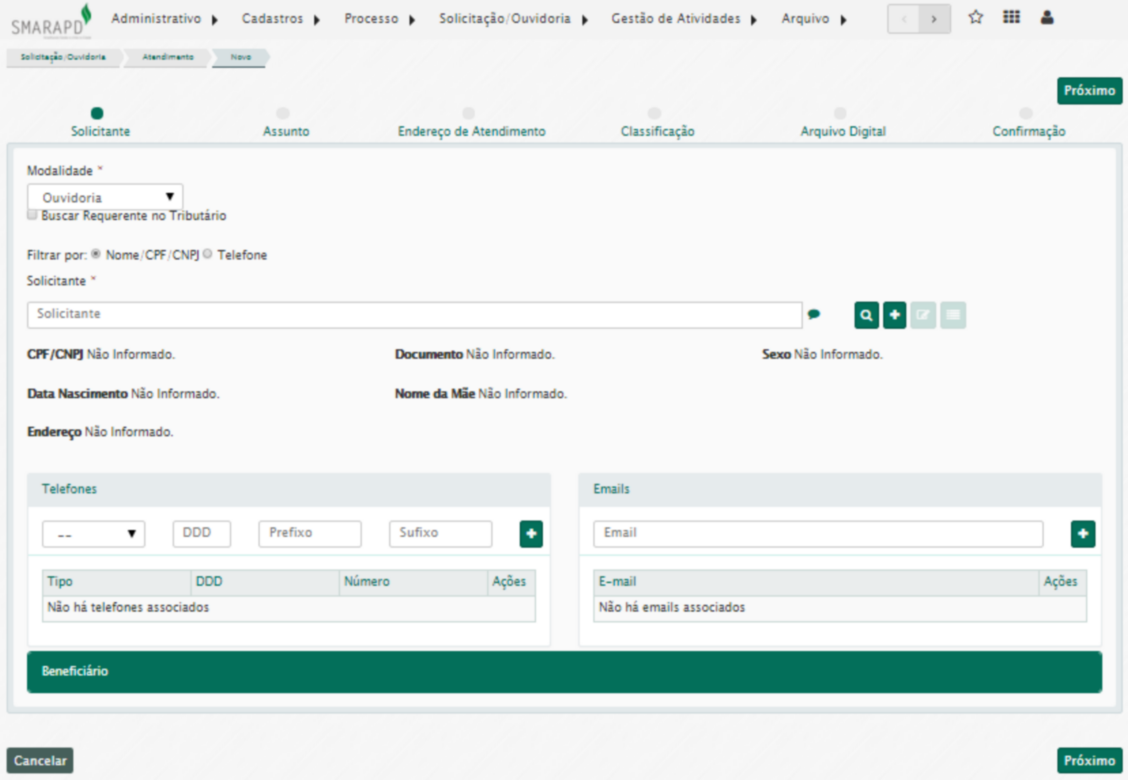Click the star favorites icon
Image resolution: width=1128 pixels, height=780 pixels.
click(x=975, y=18)
